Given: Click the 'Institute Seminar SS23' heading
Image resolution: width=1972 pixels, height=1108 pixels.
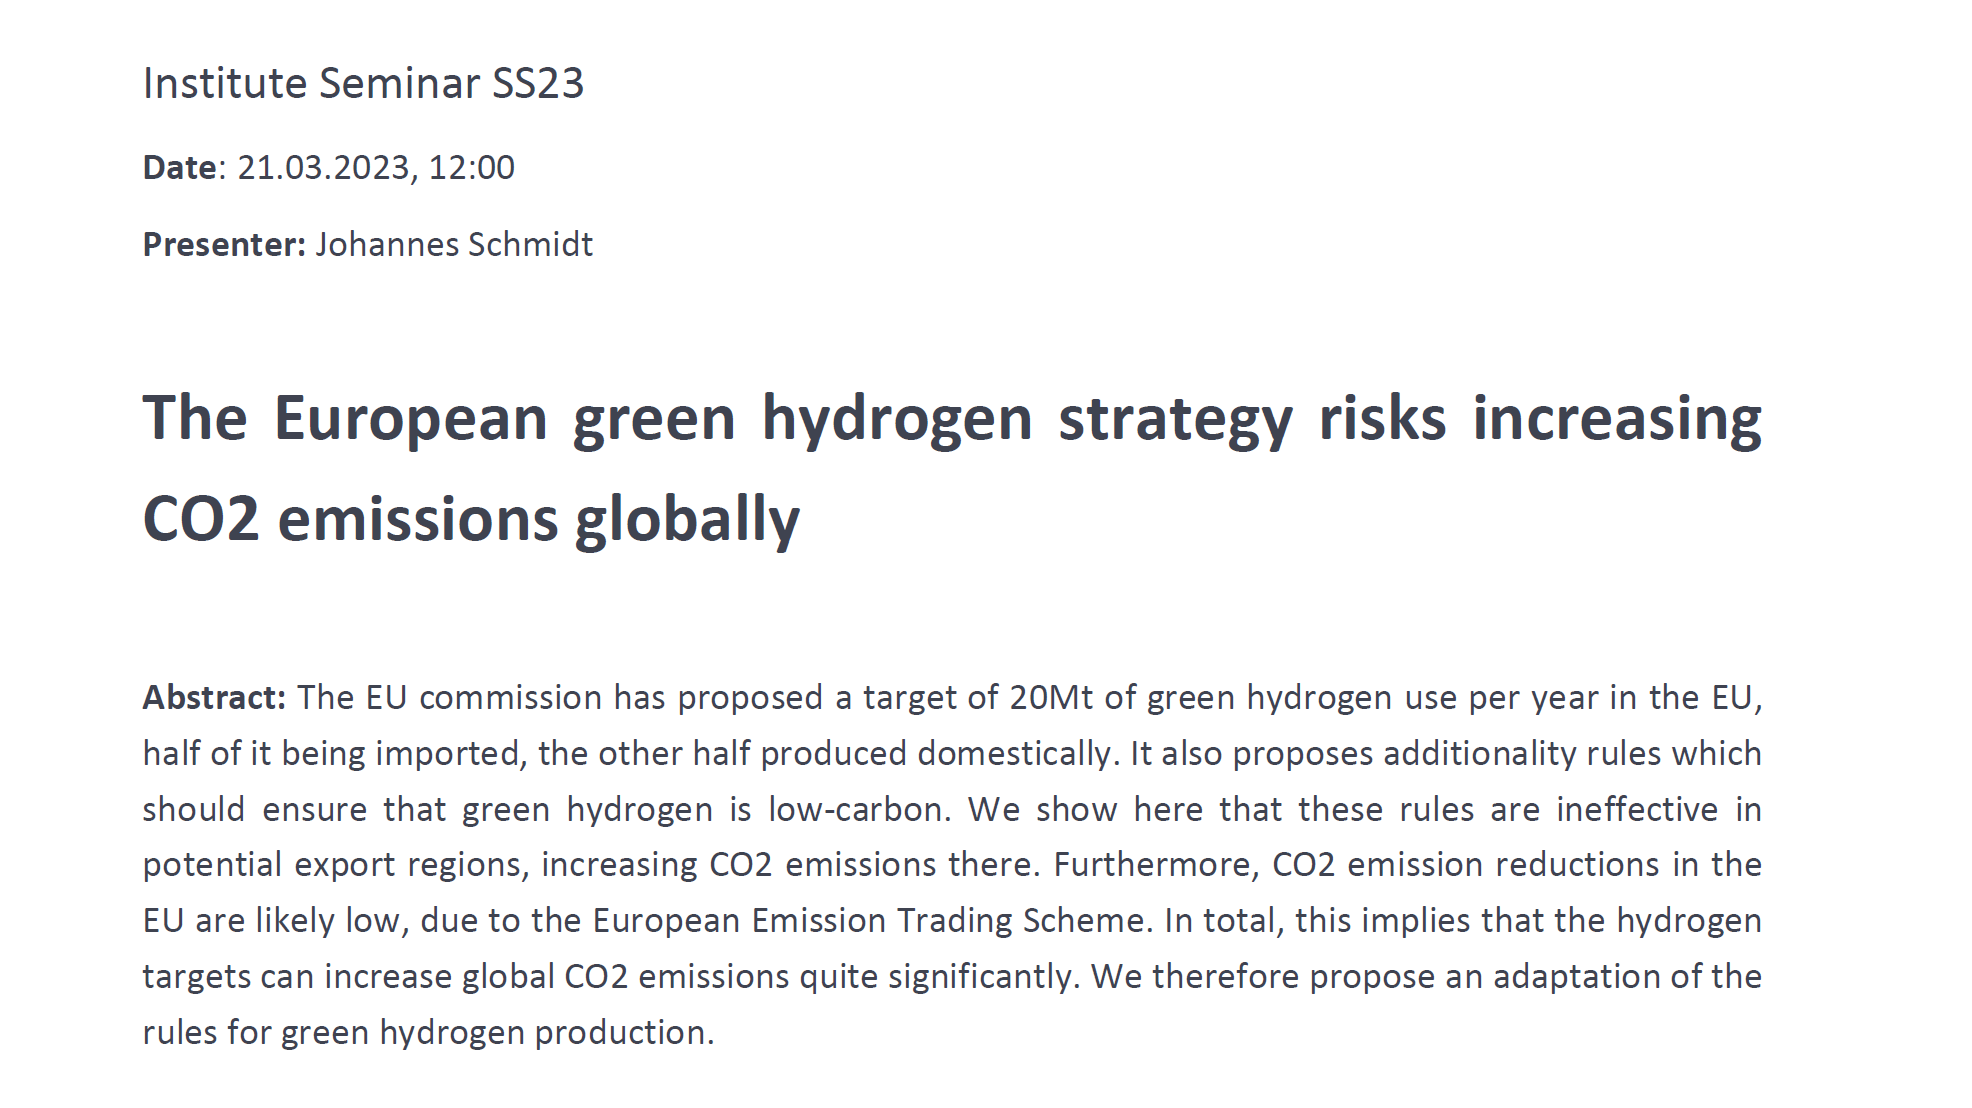Looking at the screenshot, I should click(x=363, y=83).
